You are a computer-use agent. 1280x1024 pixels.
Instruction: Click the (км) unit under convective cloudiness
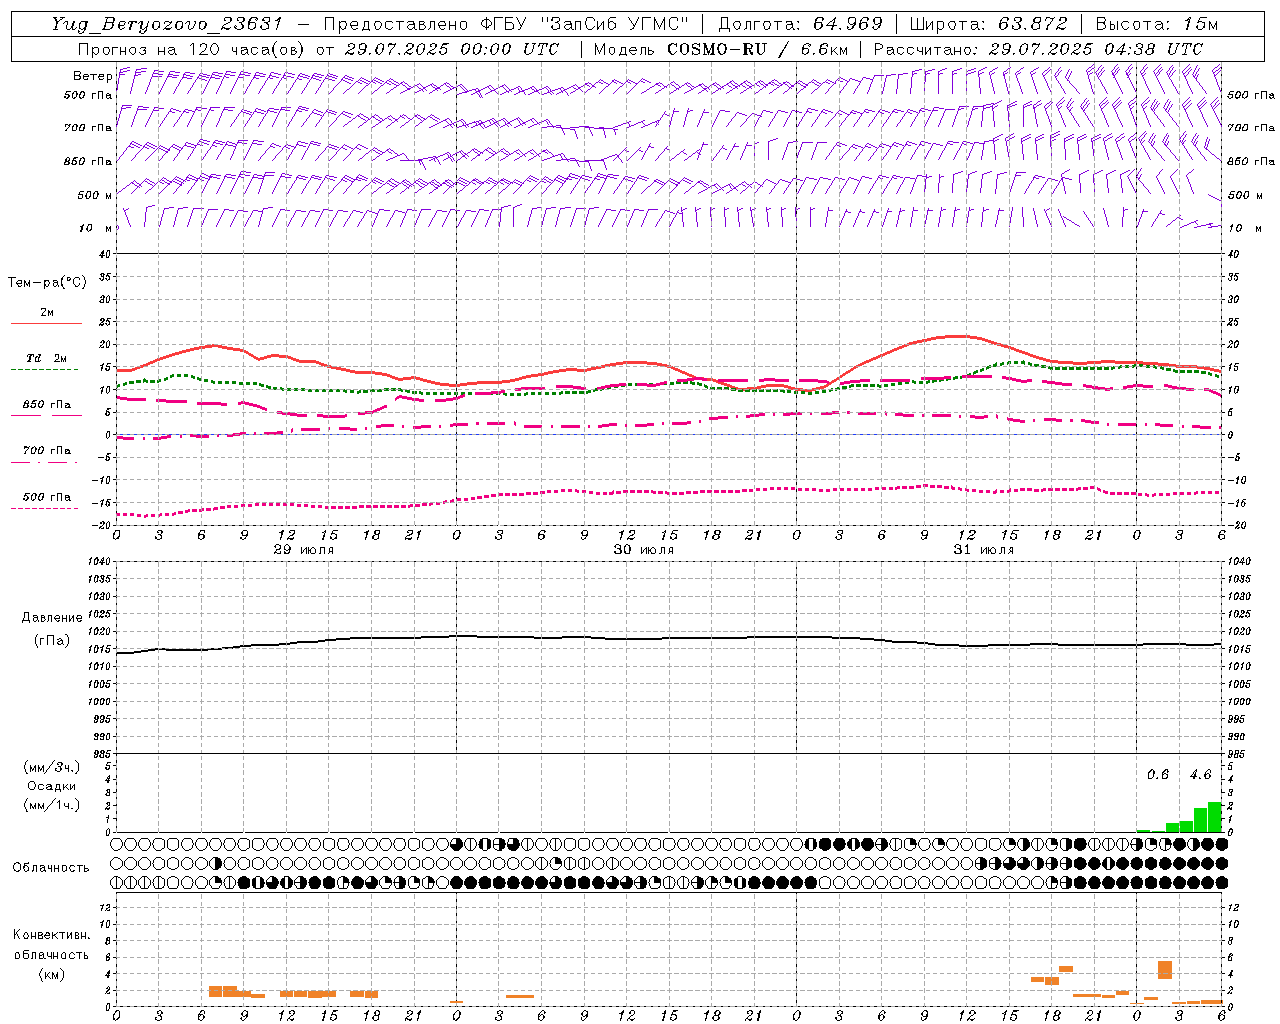51,974
